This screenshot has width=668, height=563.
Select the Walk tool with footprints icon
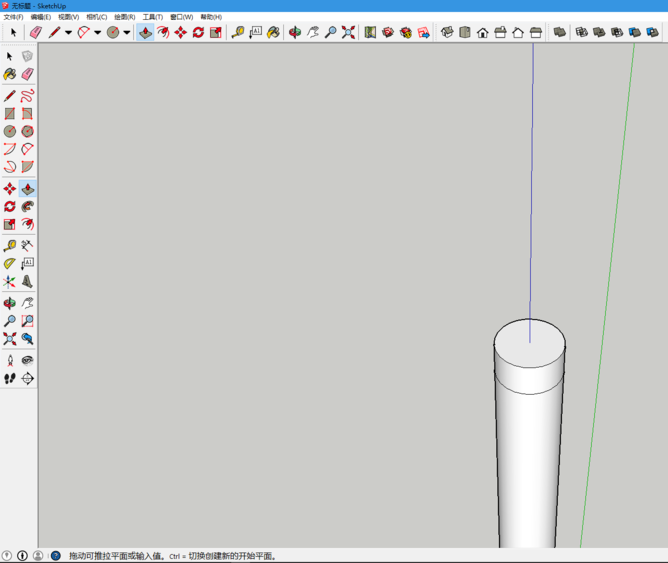point(10,379)
